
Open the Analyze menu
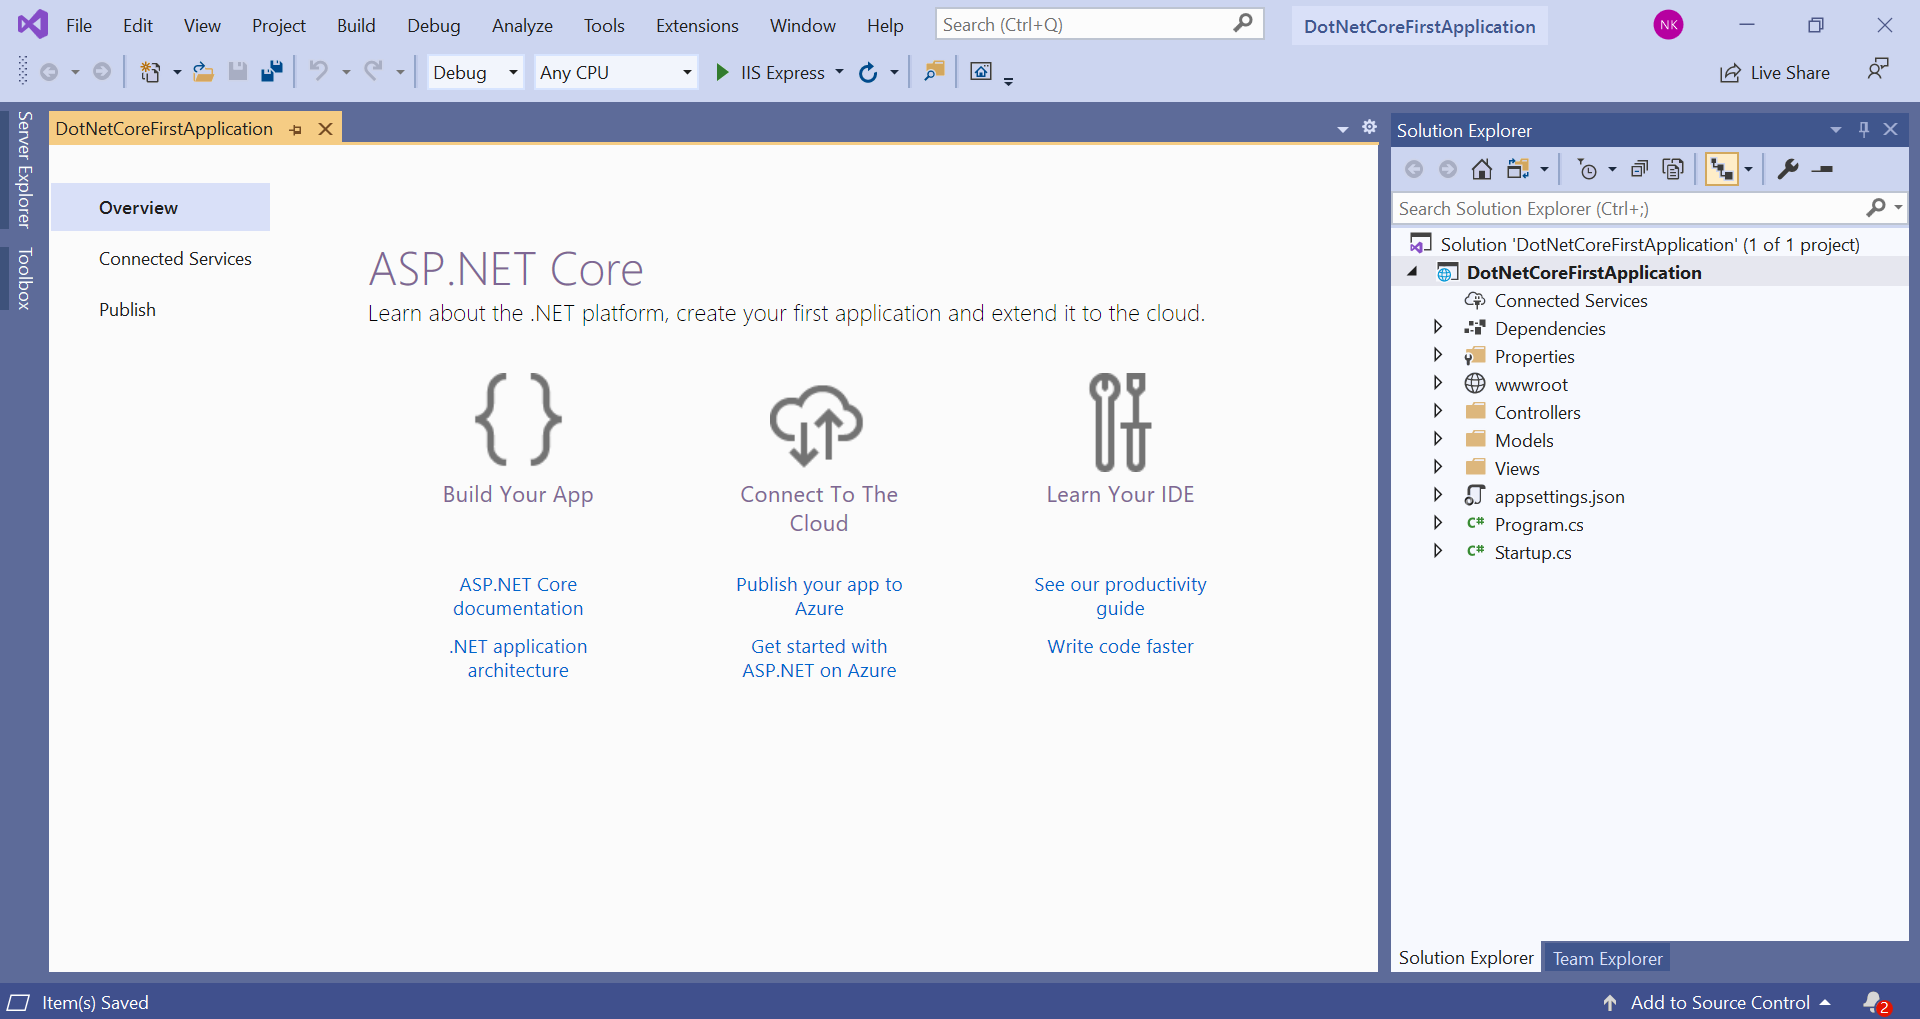(x=522, y=25)
